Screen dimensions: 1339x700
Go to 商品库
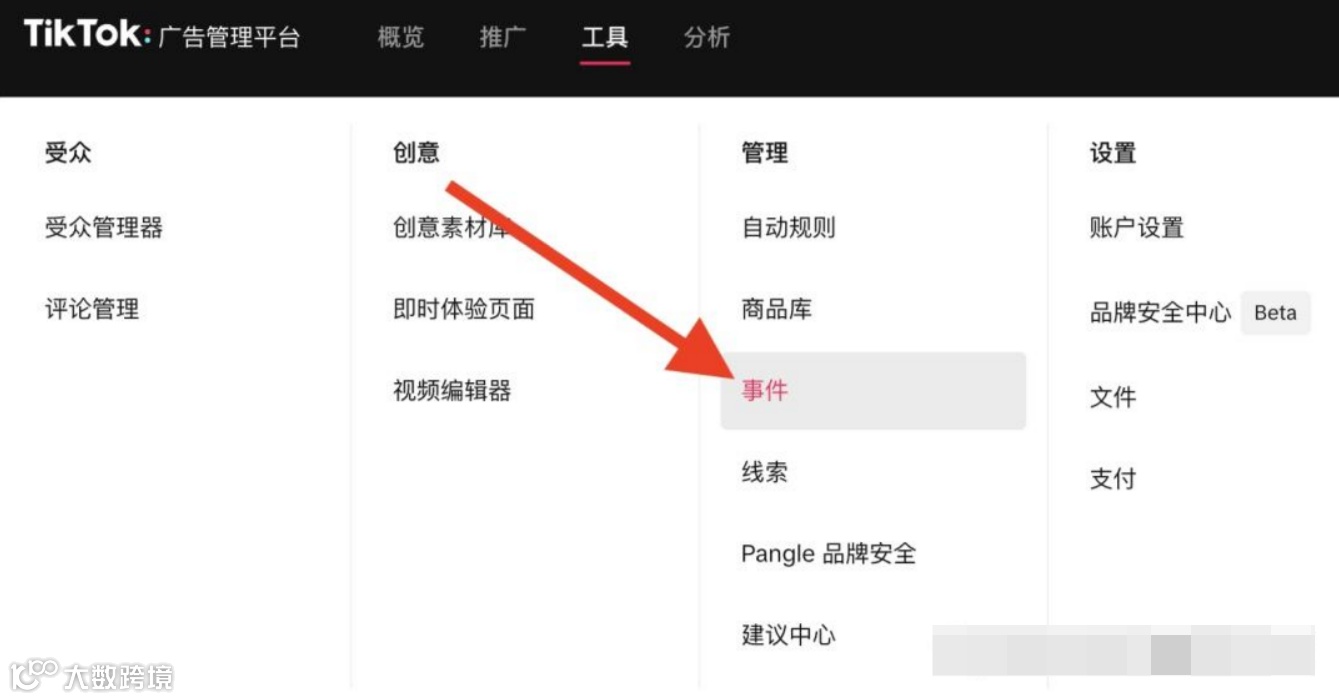[776, 309]
